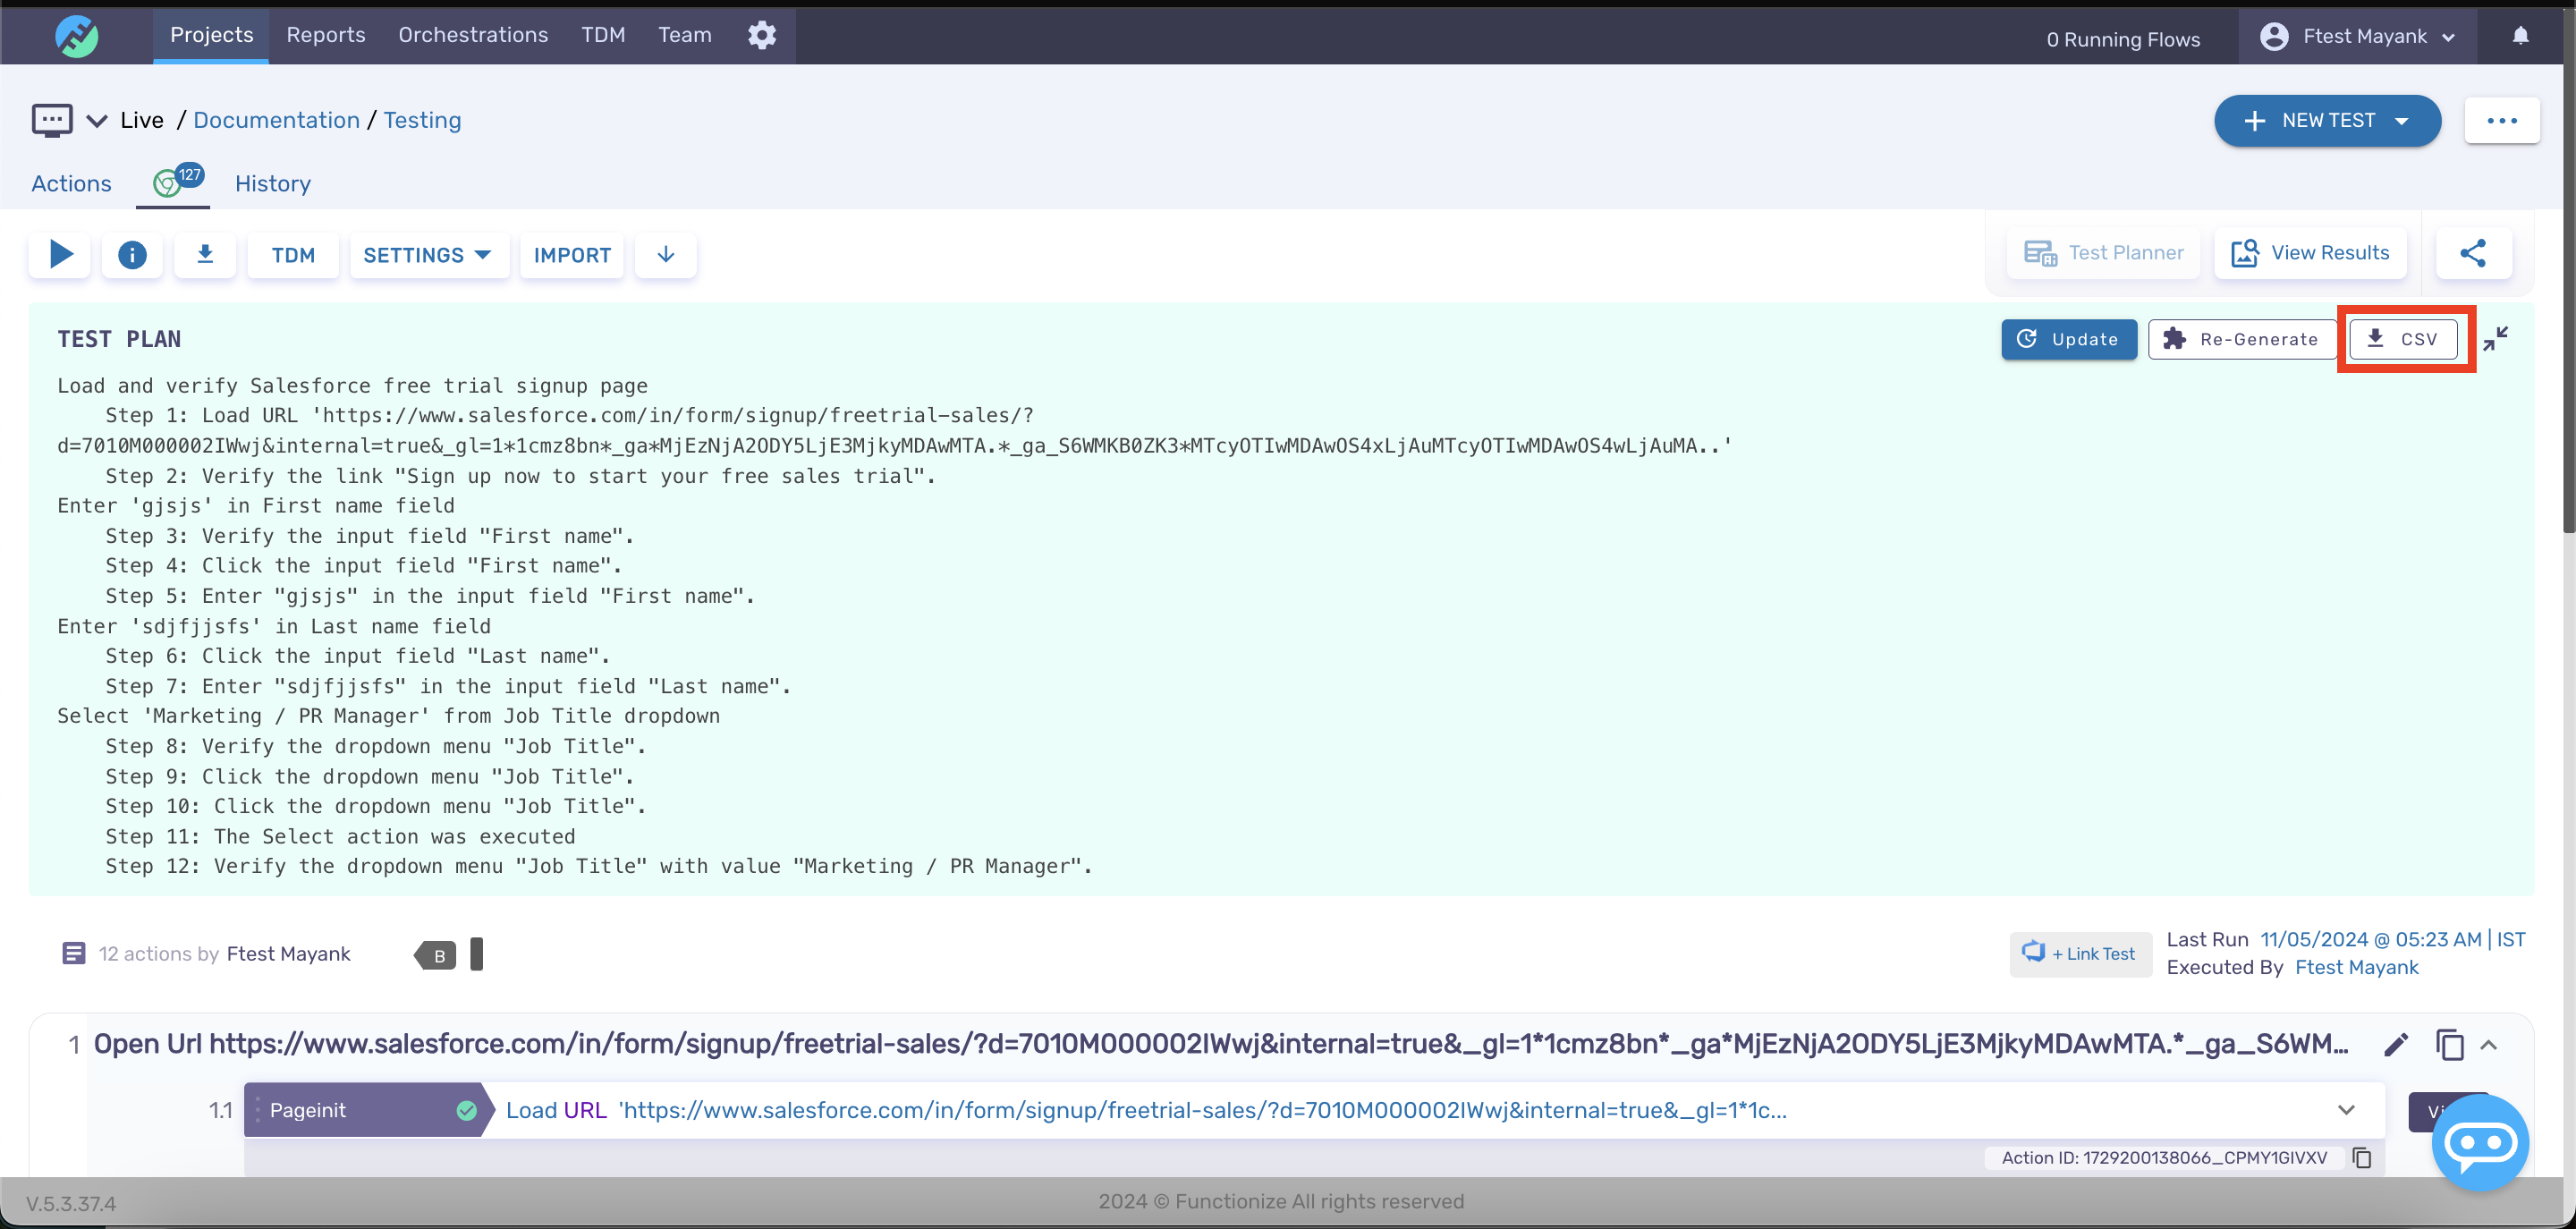This screenshot has height=1229, width=2576.
Task: Click View Results
Action: (x=2310, y=253)
